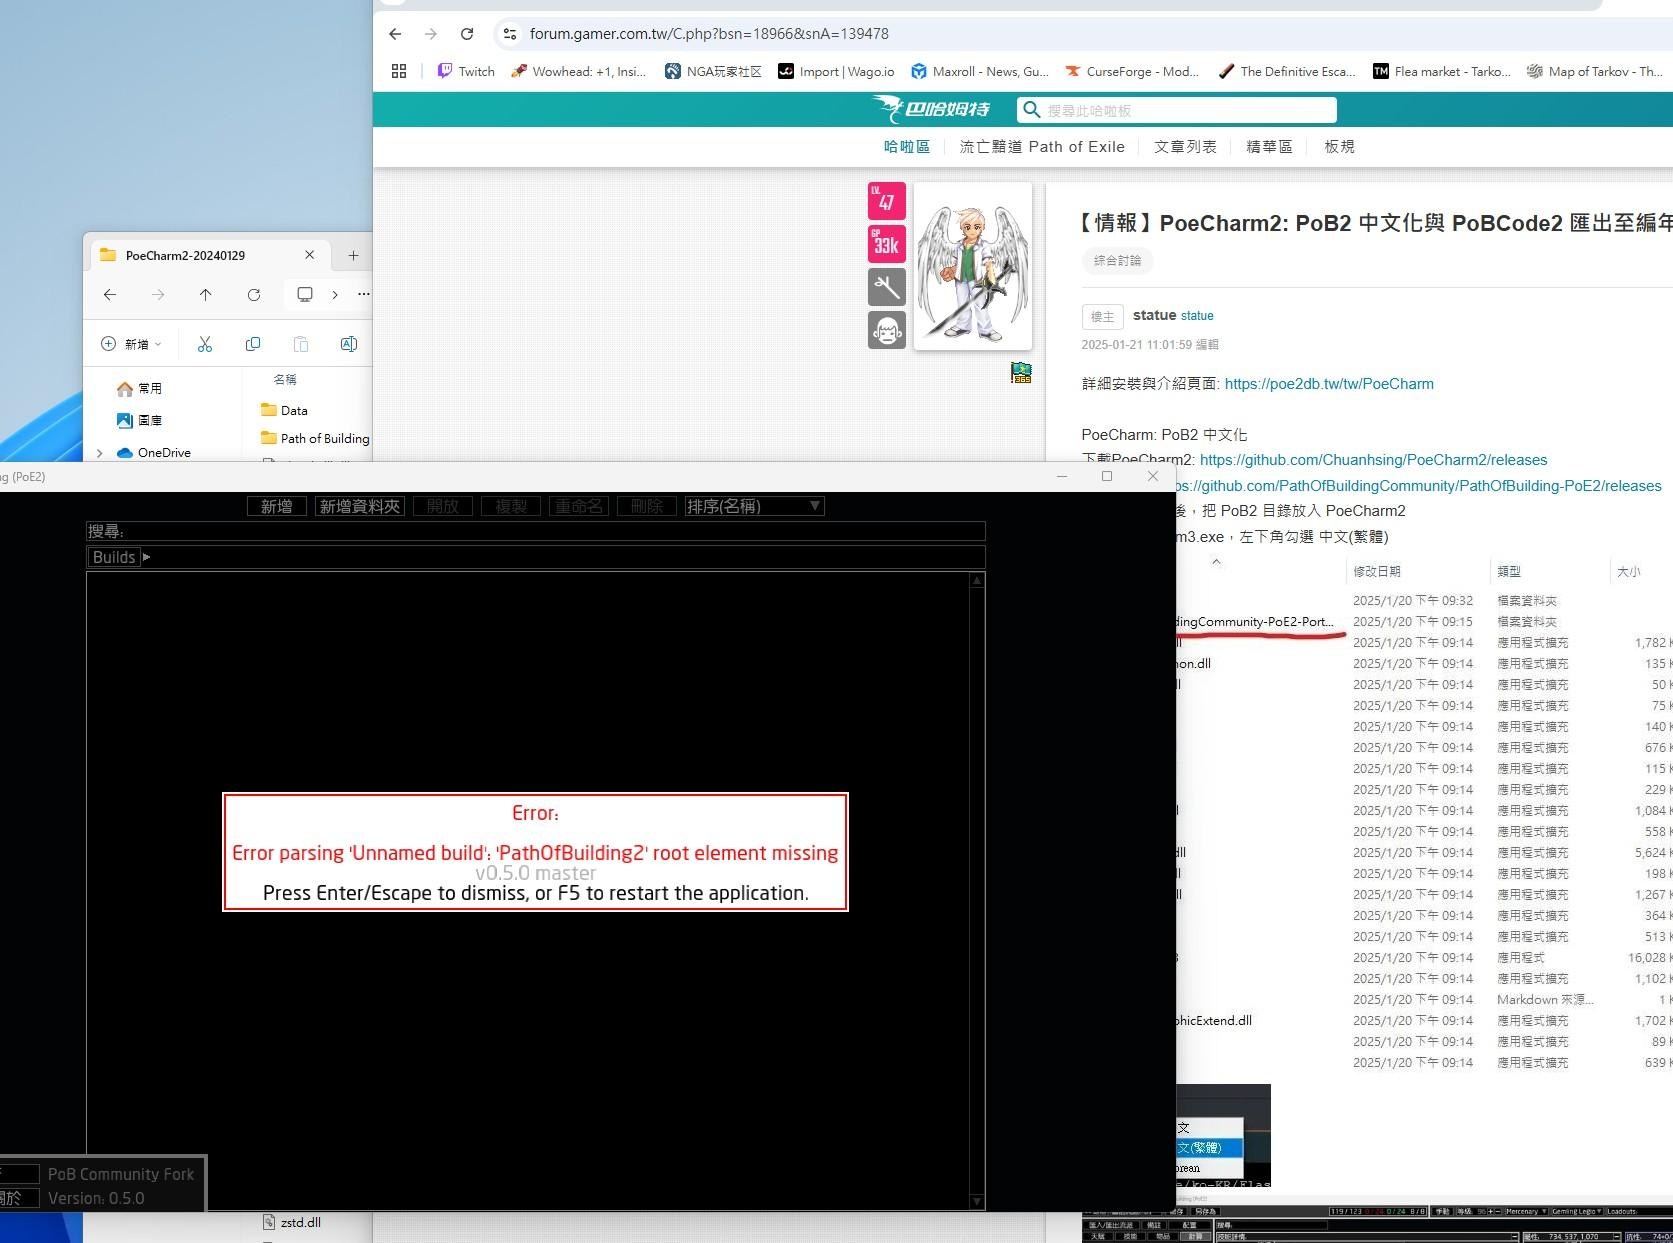Viewport: 1673px width, 1243px height.
Task: Click the wrench icon beside avatar
Action: (x=886, y=288)
